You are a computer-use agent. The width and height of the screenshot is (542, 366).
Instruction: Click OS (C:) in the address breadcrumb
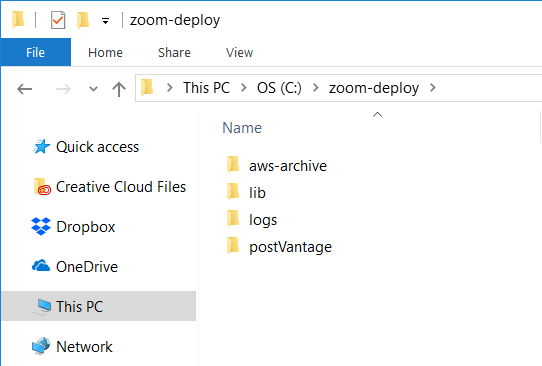[279, 88]
